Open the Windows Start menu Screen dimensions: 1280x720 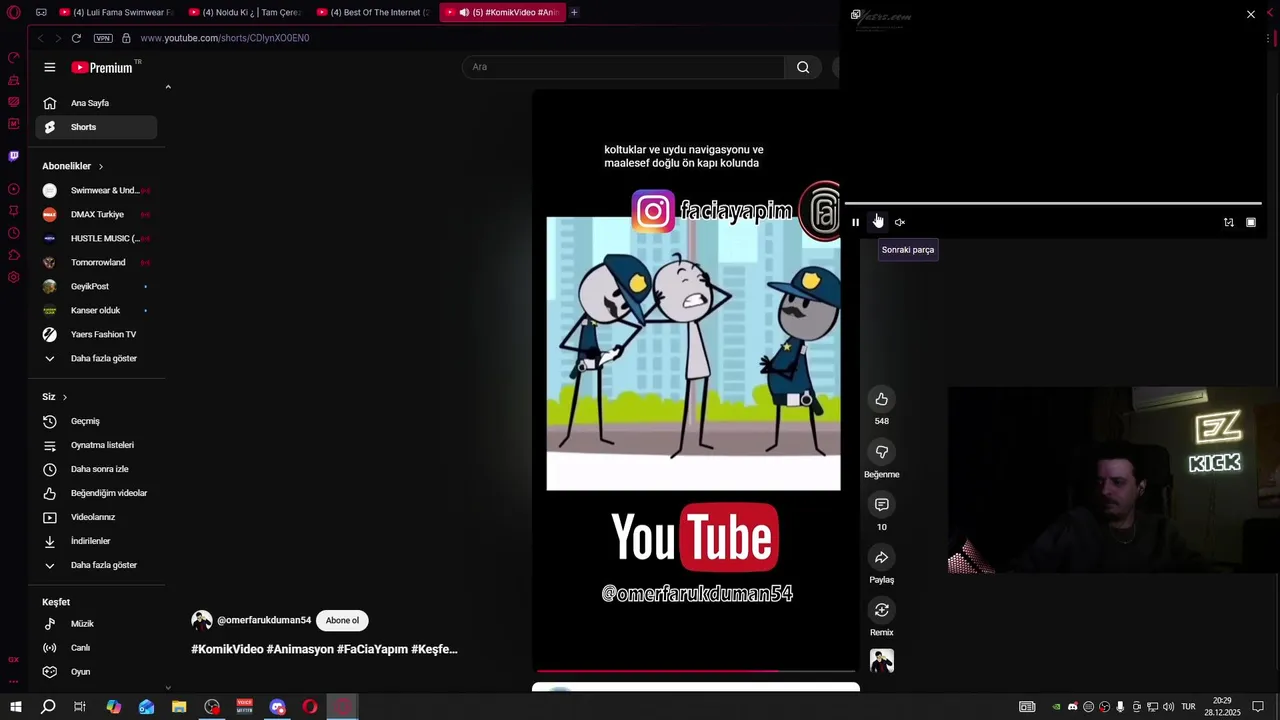click(15, 707)
